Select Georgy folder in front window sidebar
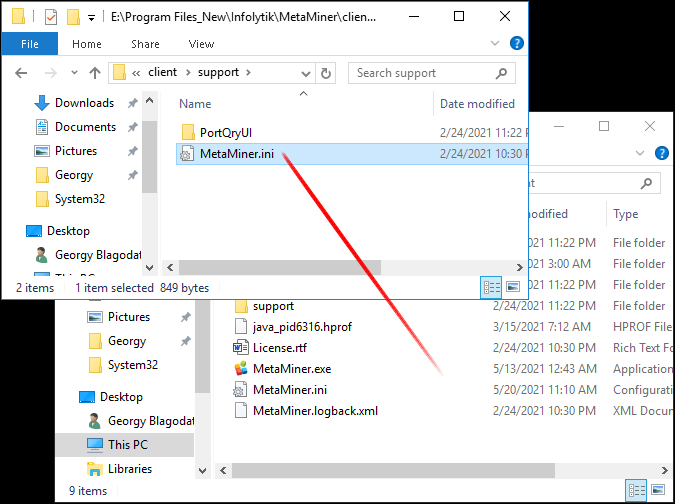675x504 pixels. click(64, 175)
